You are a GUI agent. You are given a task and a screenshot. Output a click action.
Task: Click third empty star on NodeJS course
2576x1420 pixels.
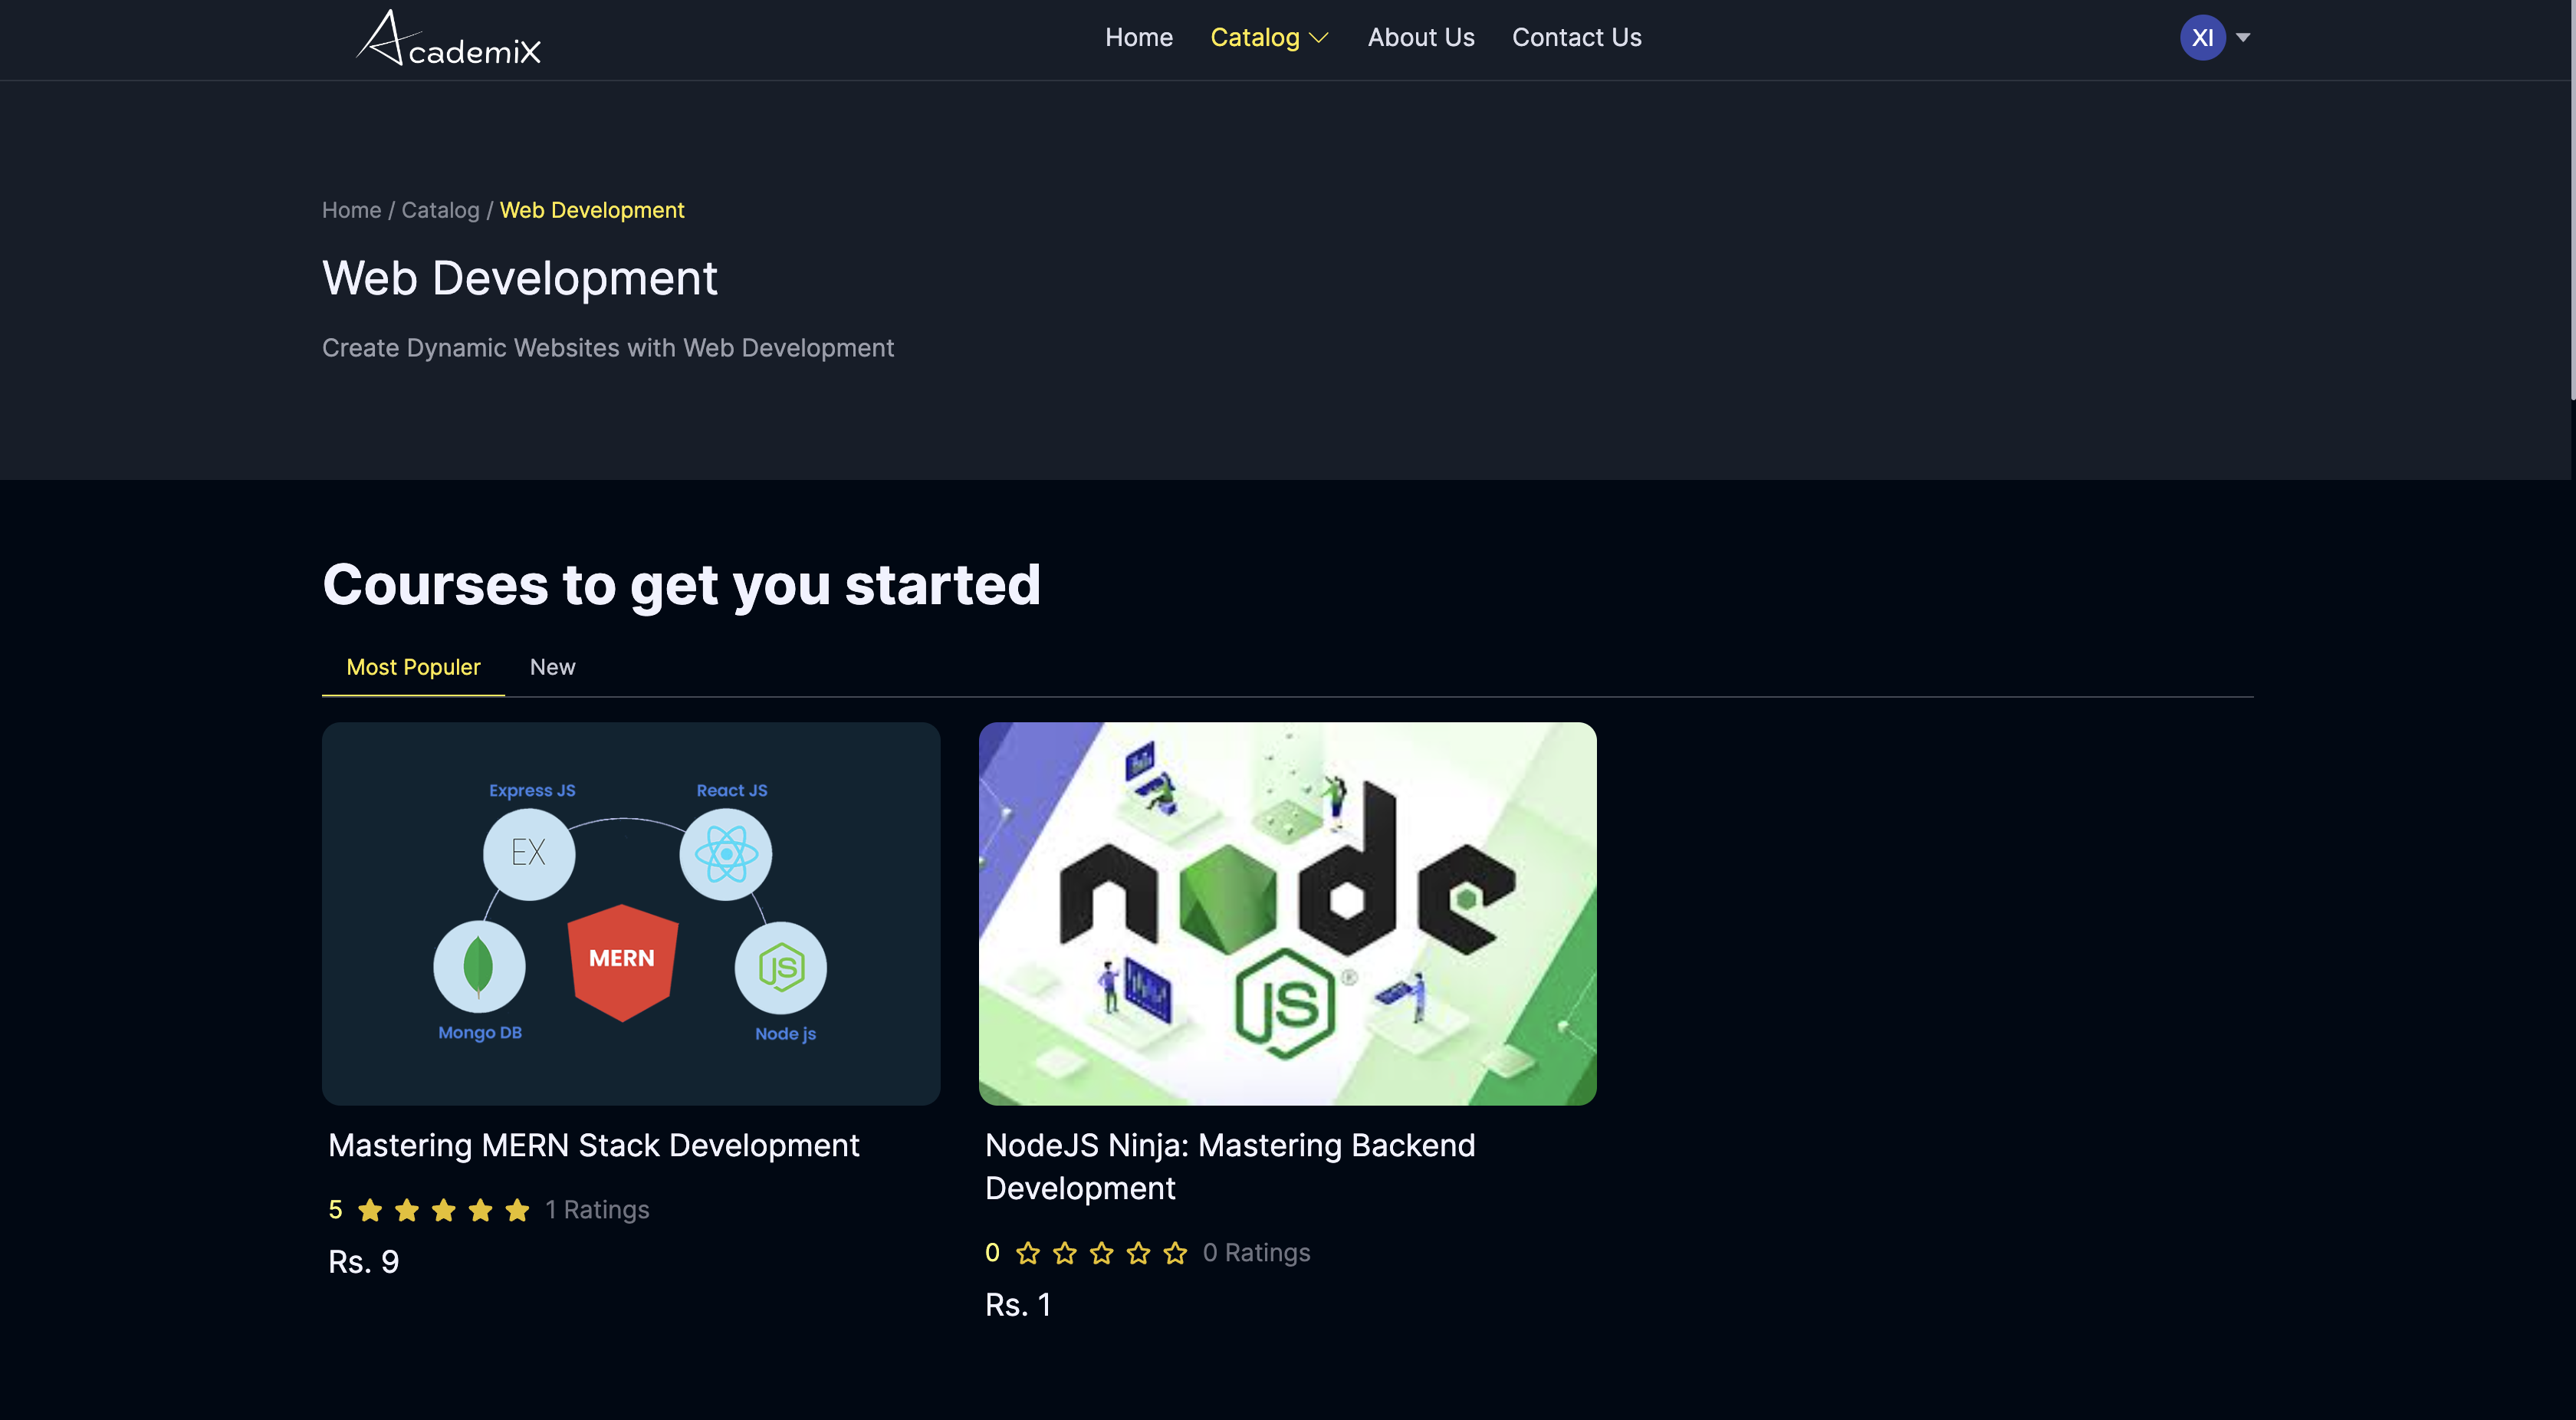pos(1101,1253)
